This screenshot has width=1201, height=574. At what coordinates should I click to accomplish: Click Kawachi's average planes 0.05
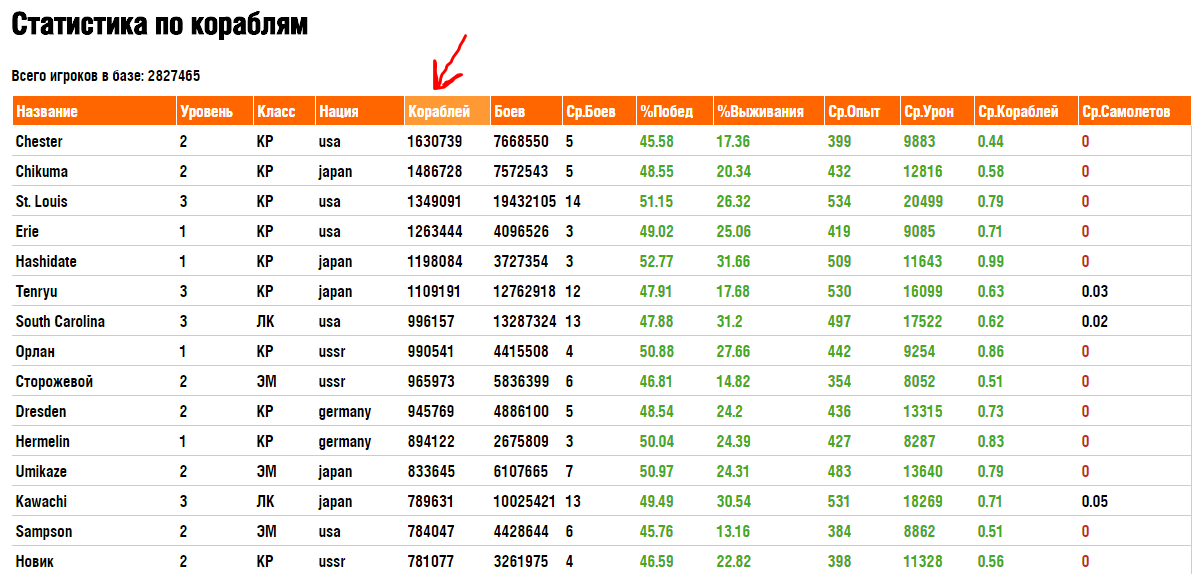coord(1095,502)
